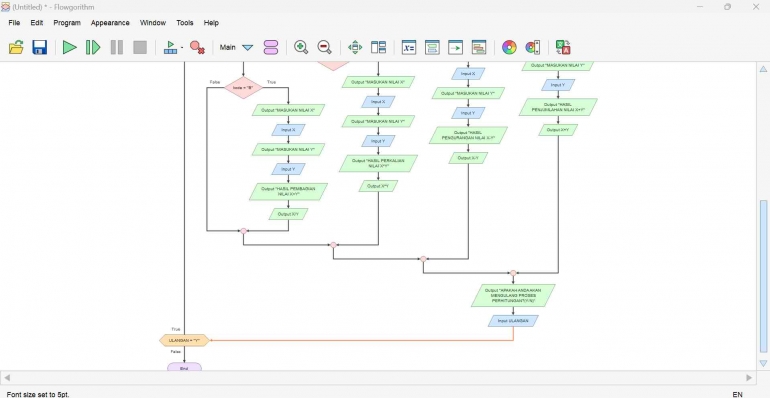Screen dimensions: 770x398
Task: Open the run speed dropdown arrow
Action: [x=182, y=48]
